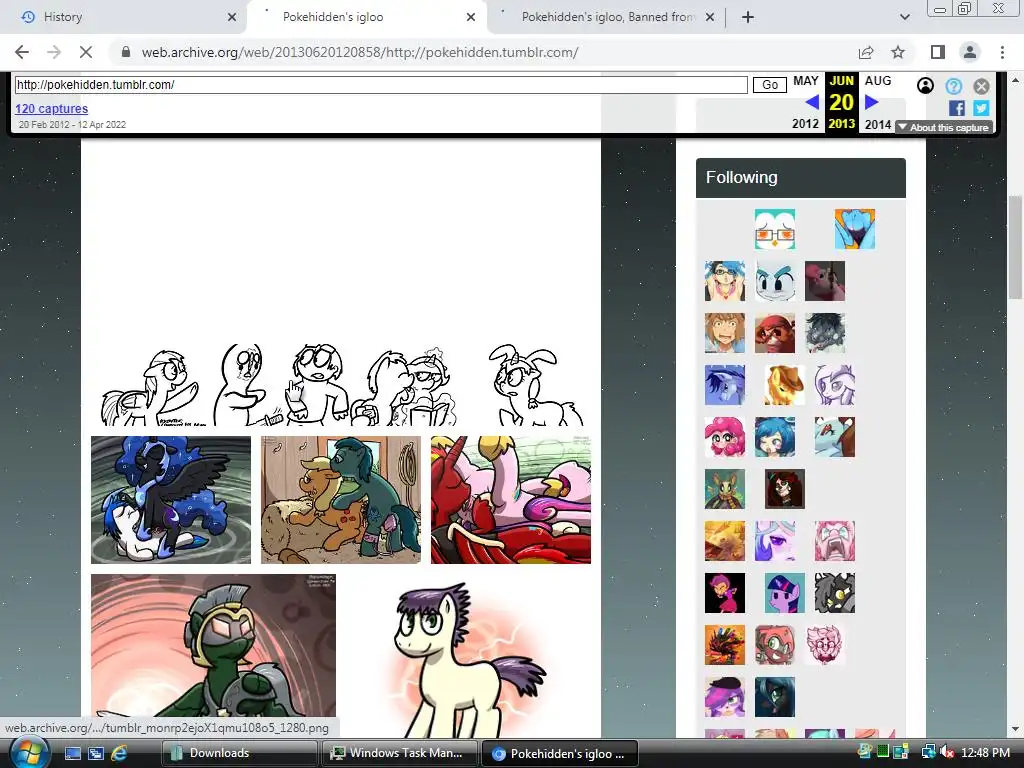Click the taskbar clock showing 12:48 PM
1024x768 pixels.
pyautogui.click(x=985, y=753)
